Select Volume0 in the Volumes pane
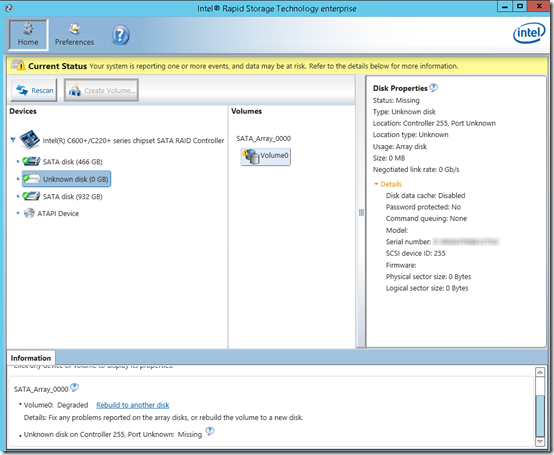The height and width of the screenshot is (455, 554). [266, 156]
